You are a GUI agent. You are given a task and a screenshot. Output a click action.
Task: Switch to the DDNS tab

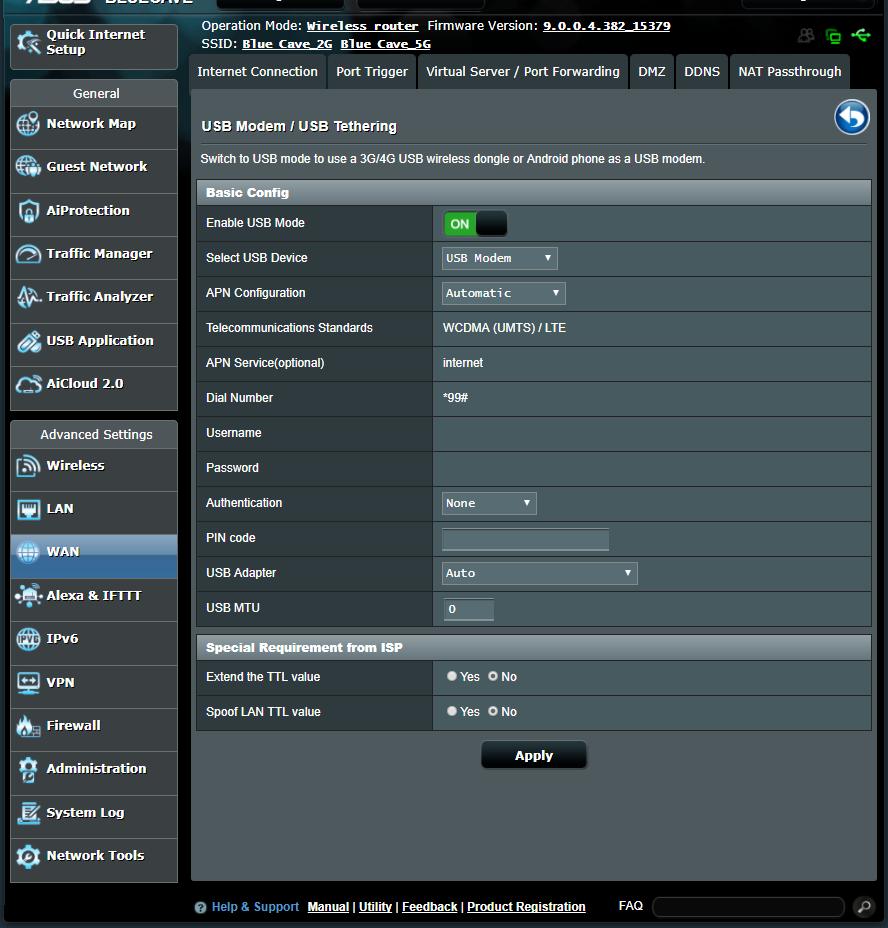pos(702,72)
